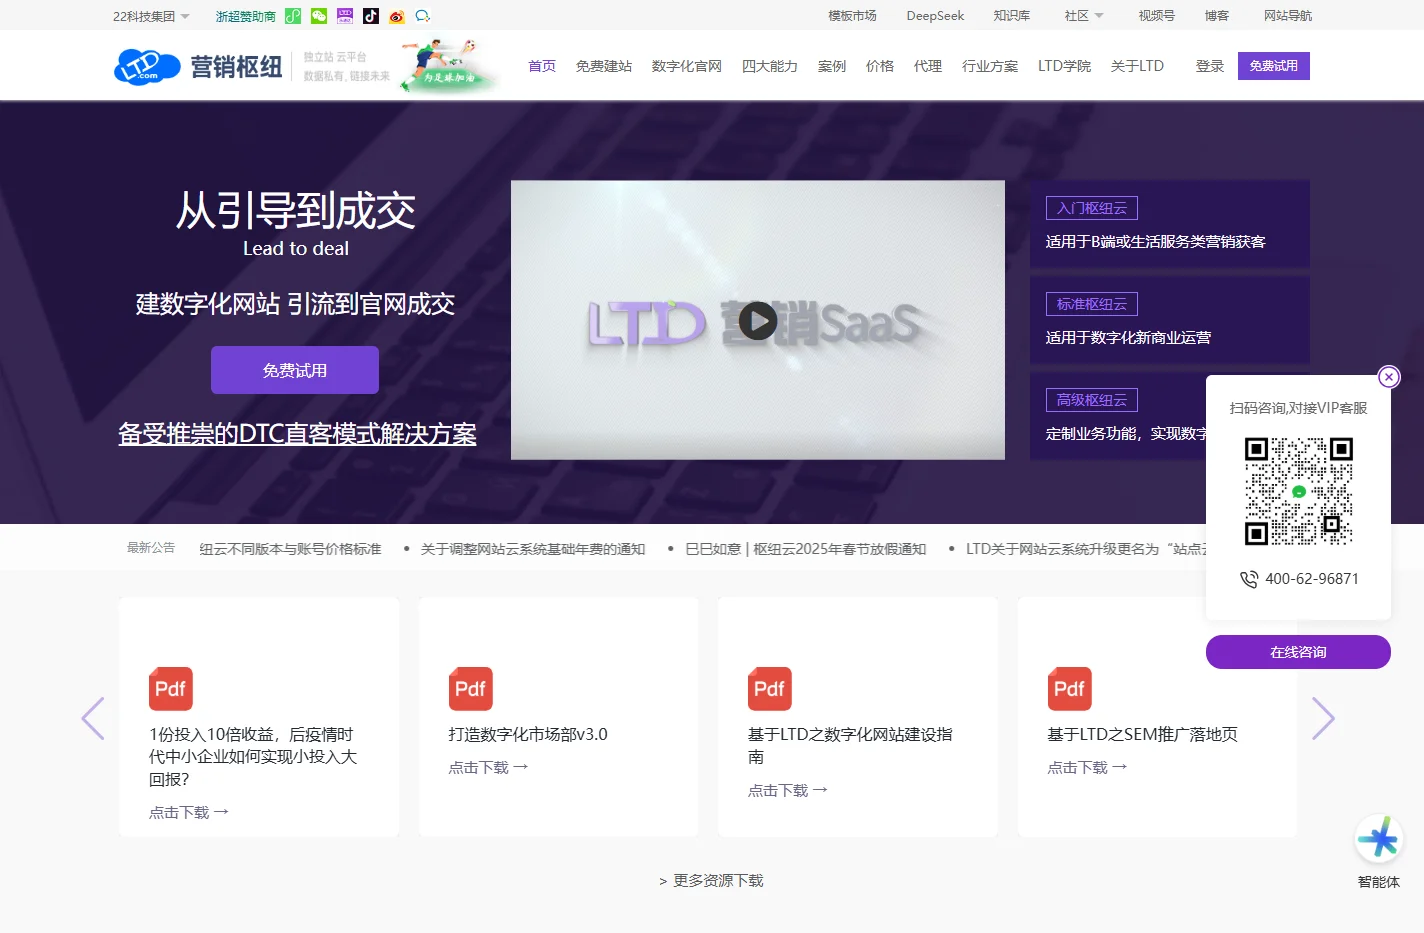
Task: Select the 标准枢纽云 plan card
Action: coord(1170,320)
